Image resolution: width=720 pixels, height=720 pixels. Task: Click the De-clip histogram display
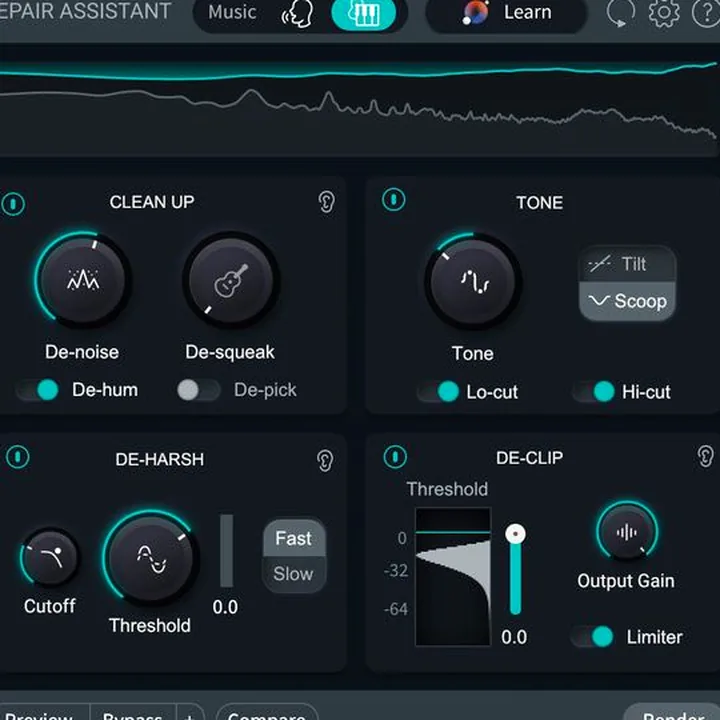coord(453,576)
